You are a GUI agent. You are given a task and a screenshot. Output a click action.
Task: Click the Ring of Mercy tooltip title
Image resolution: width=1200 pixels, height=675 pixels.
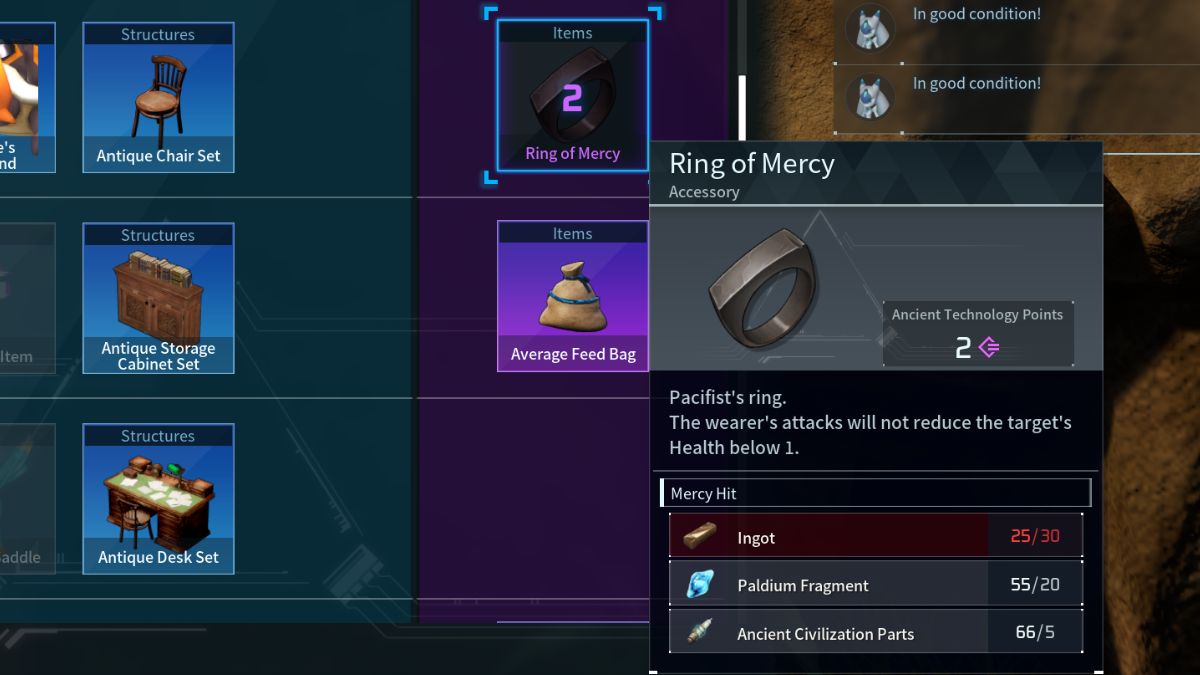point(752,164)
